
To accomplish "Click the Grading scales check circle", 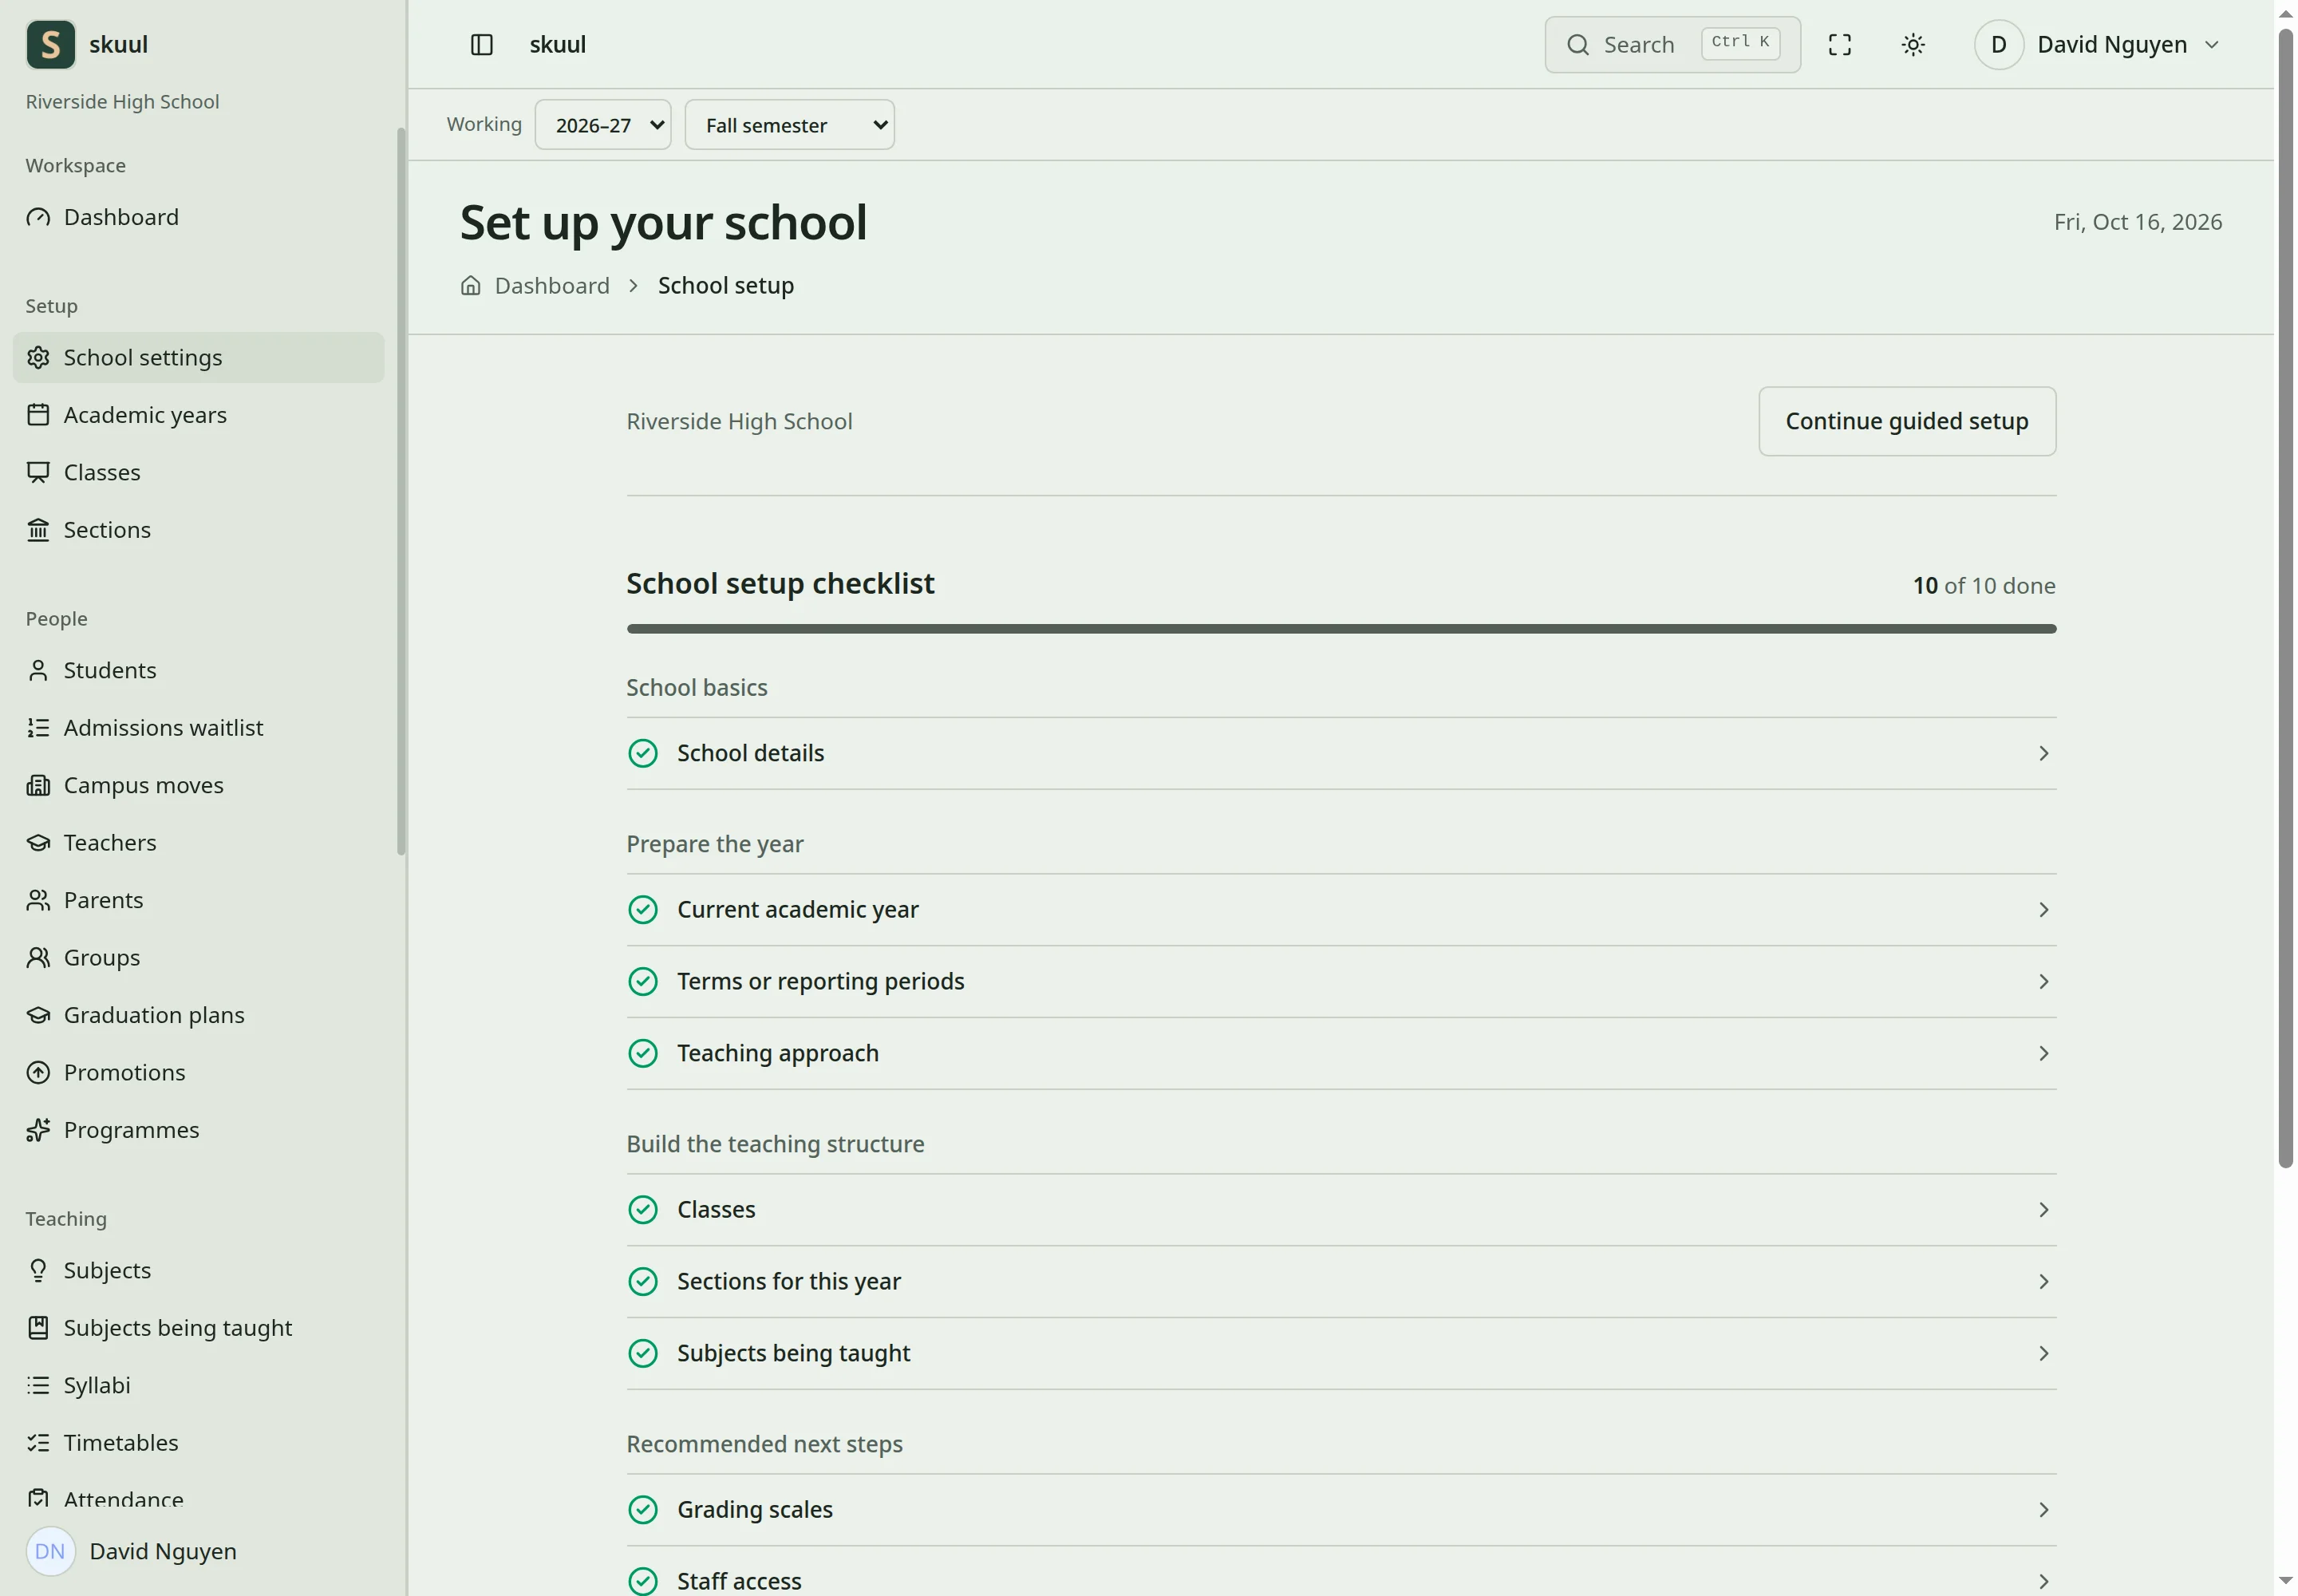I will [x=643, y=1510].
